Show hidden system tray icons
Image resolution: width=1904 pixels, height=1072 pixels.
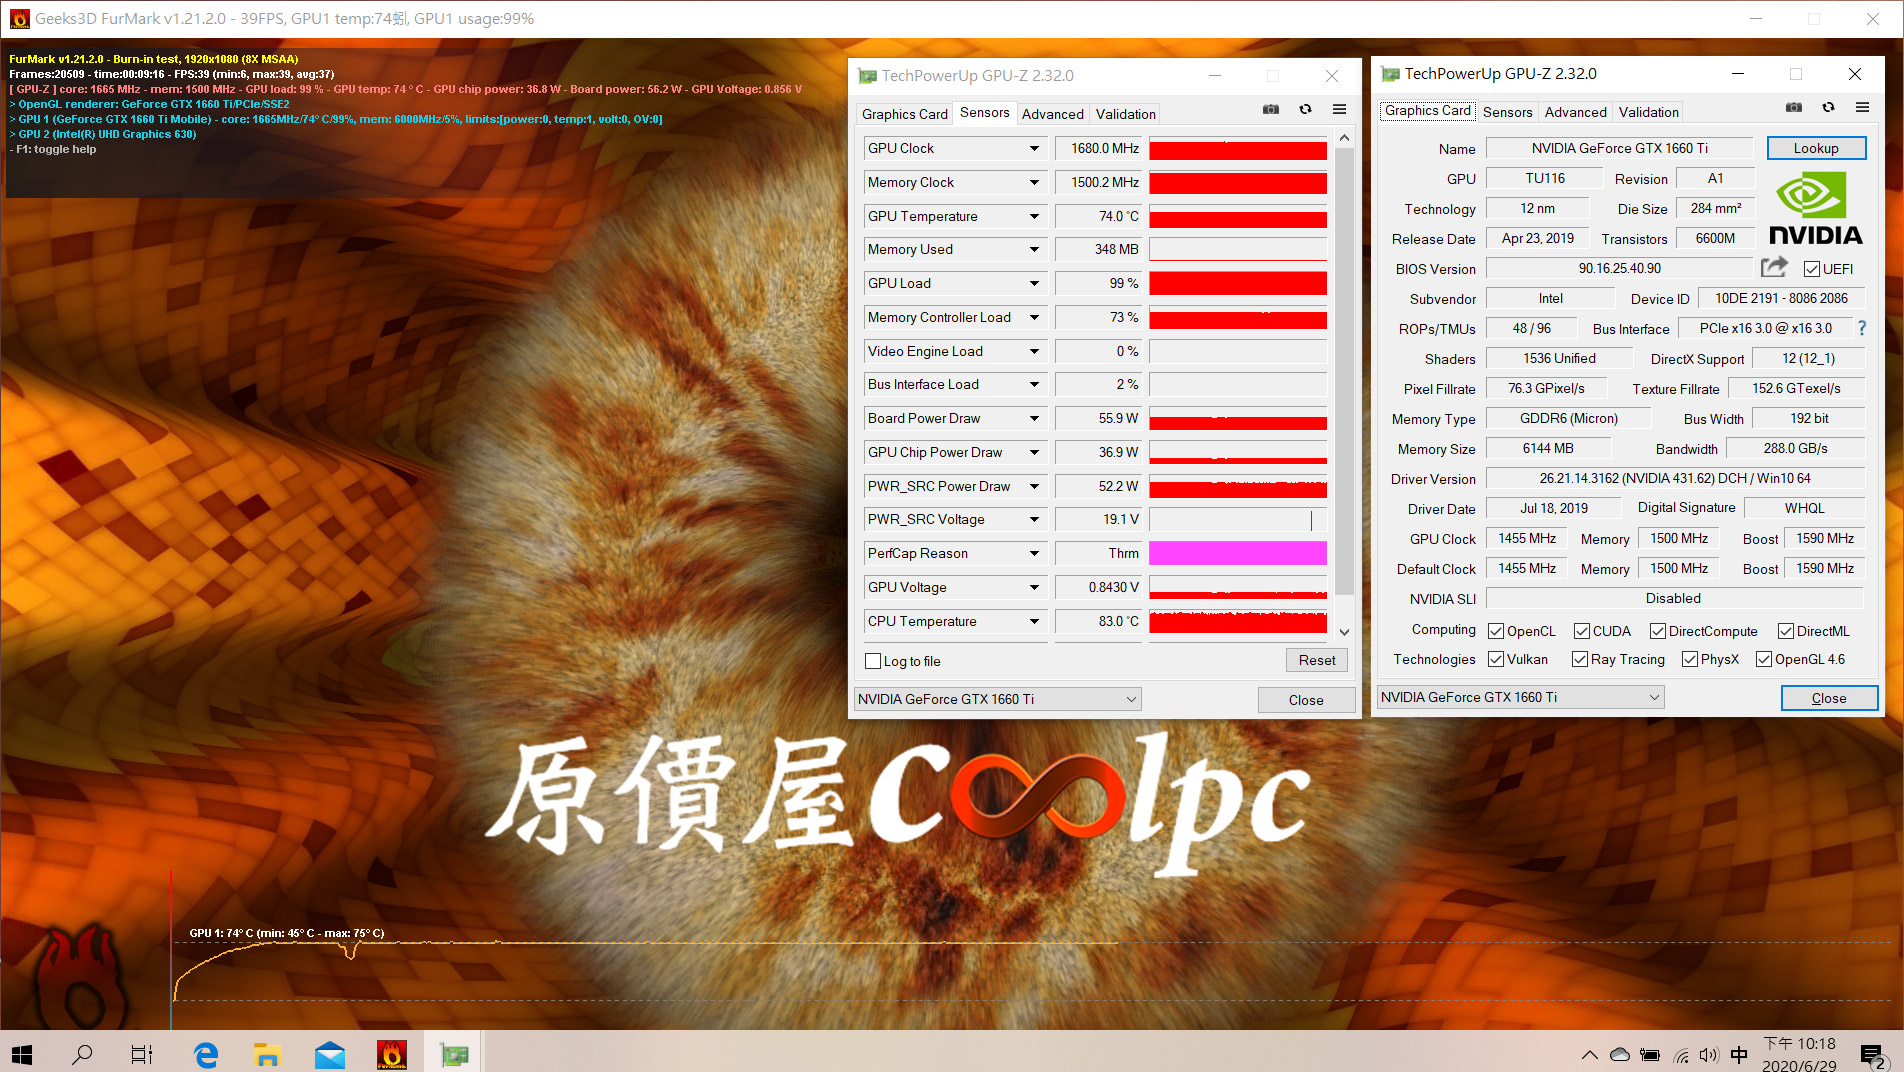(x=1589, y=1054)
